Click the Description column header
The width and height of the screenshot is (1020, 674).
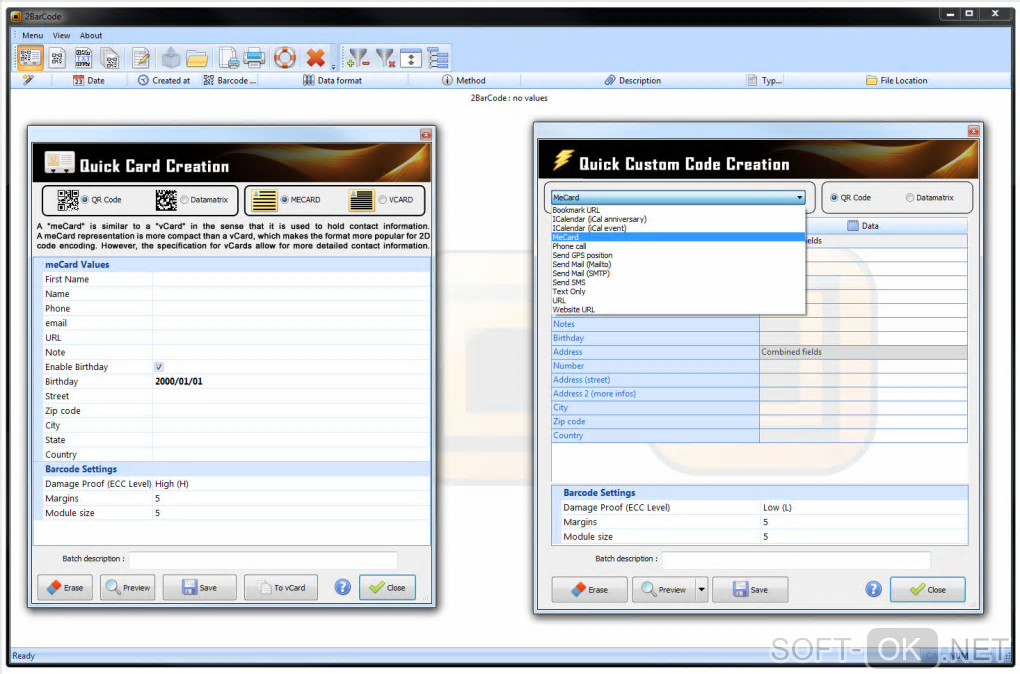coord(632,81)
